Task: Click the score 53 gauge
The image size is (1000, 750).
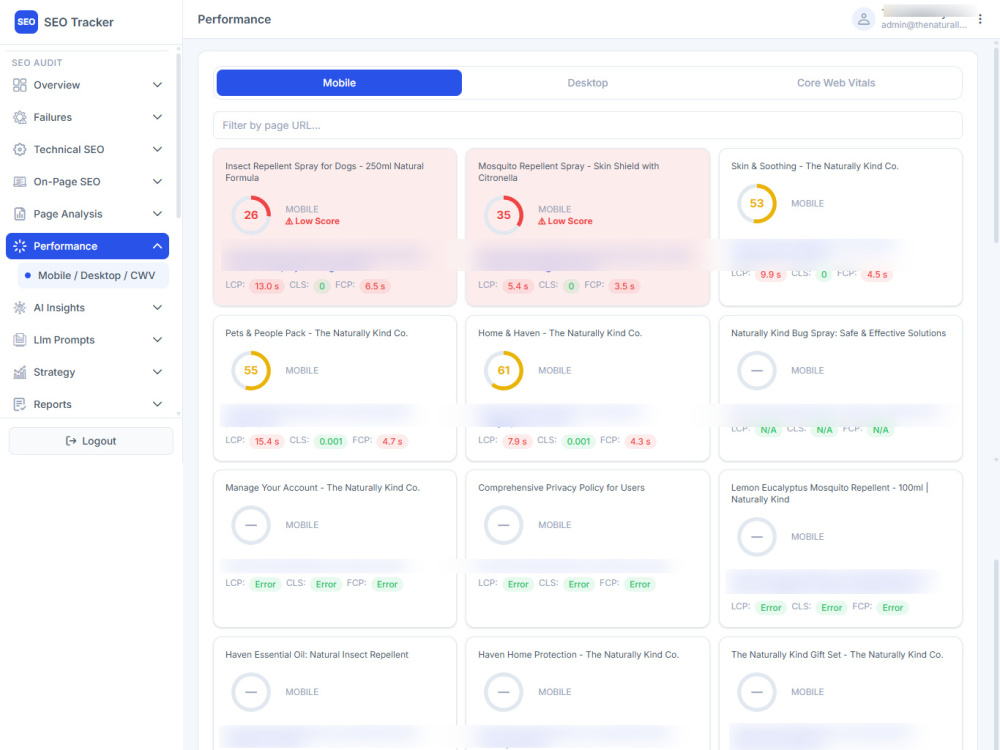Action: 756,203
